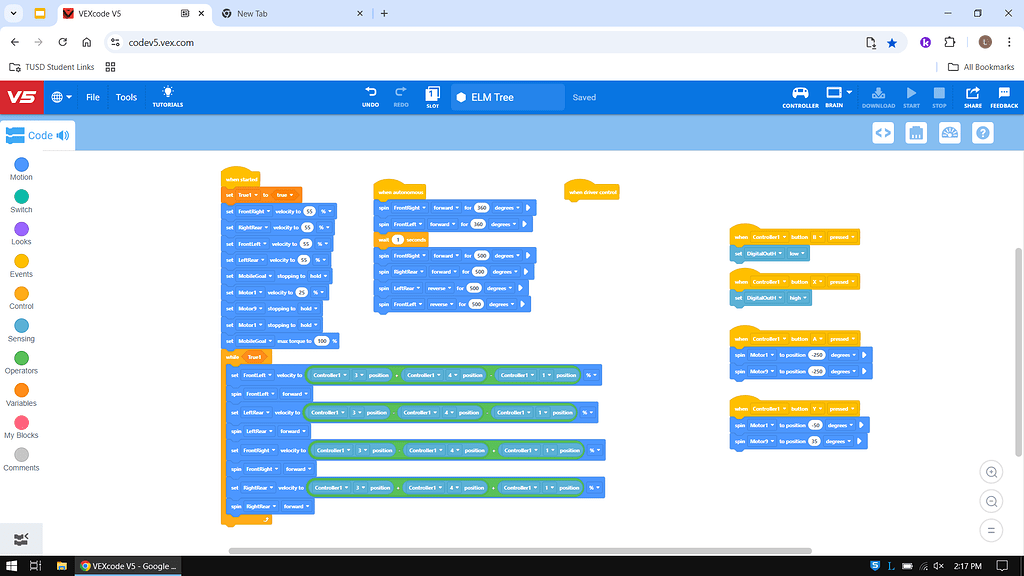Viewport: 1024px width, 576px height.
Task: Open a new browser tab with plus
Action: click(x=384, y=13)
